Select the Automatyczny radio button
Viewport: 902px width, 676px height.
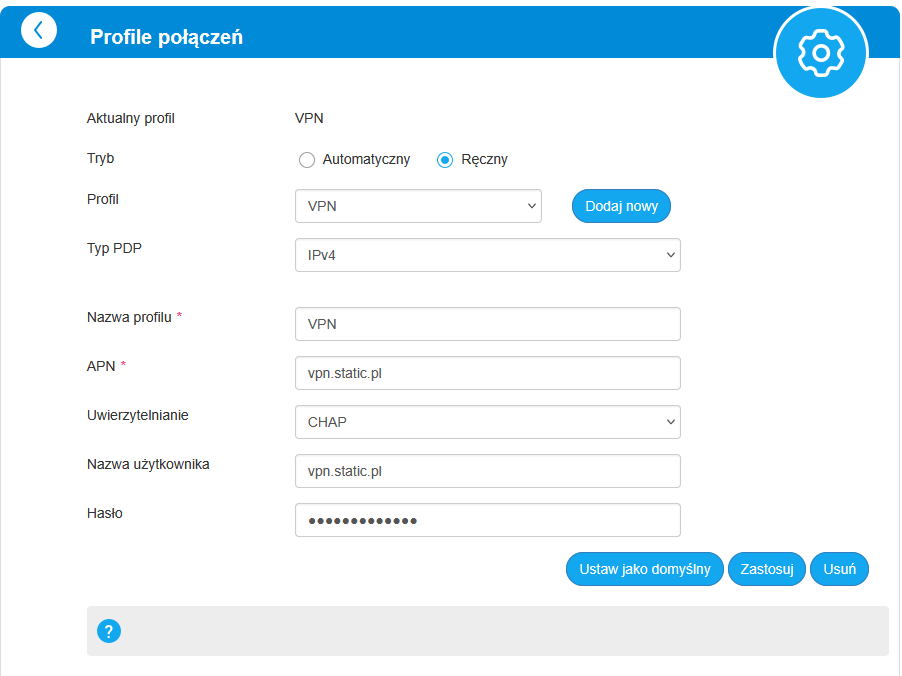coord(307,160)
